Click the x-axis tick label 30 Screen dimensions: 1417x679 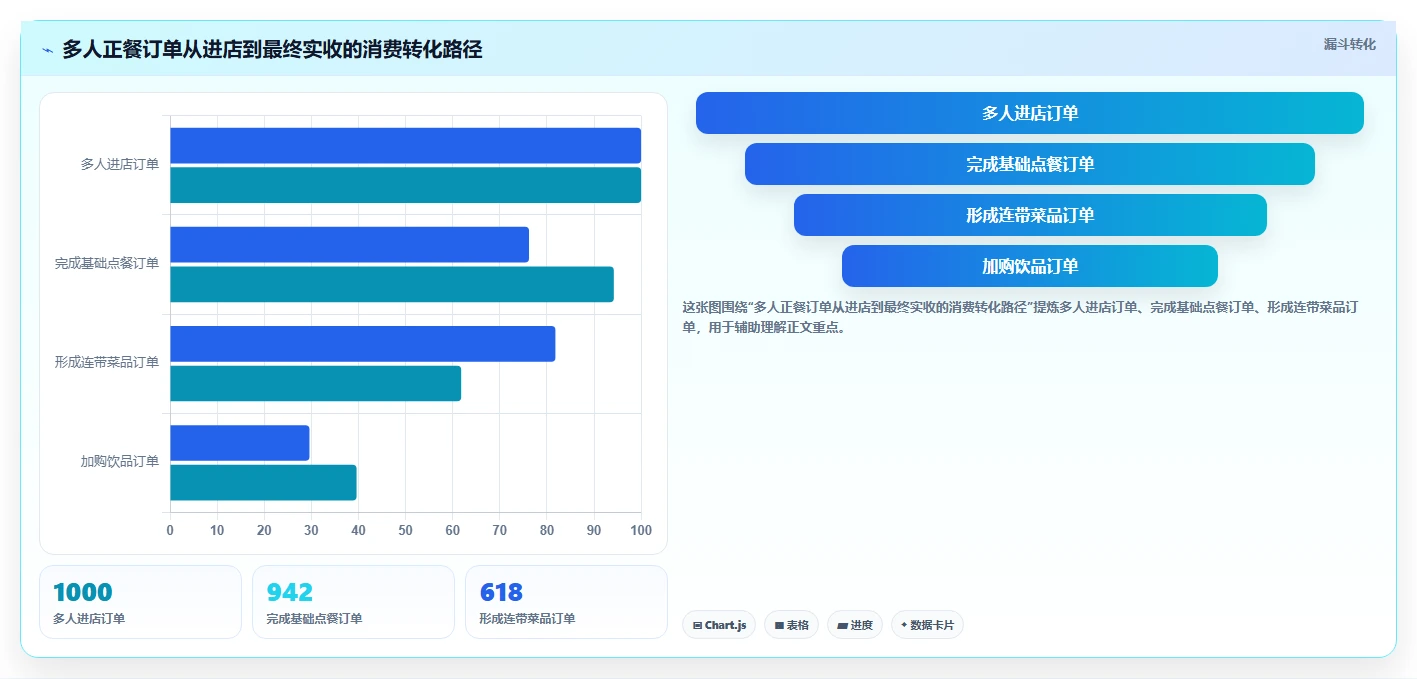[311, 530]
